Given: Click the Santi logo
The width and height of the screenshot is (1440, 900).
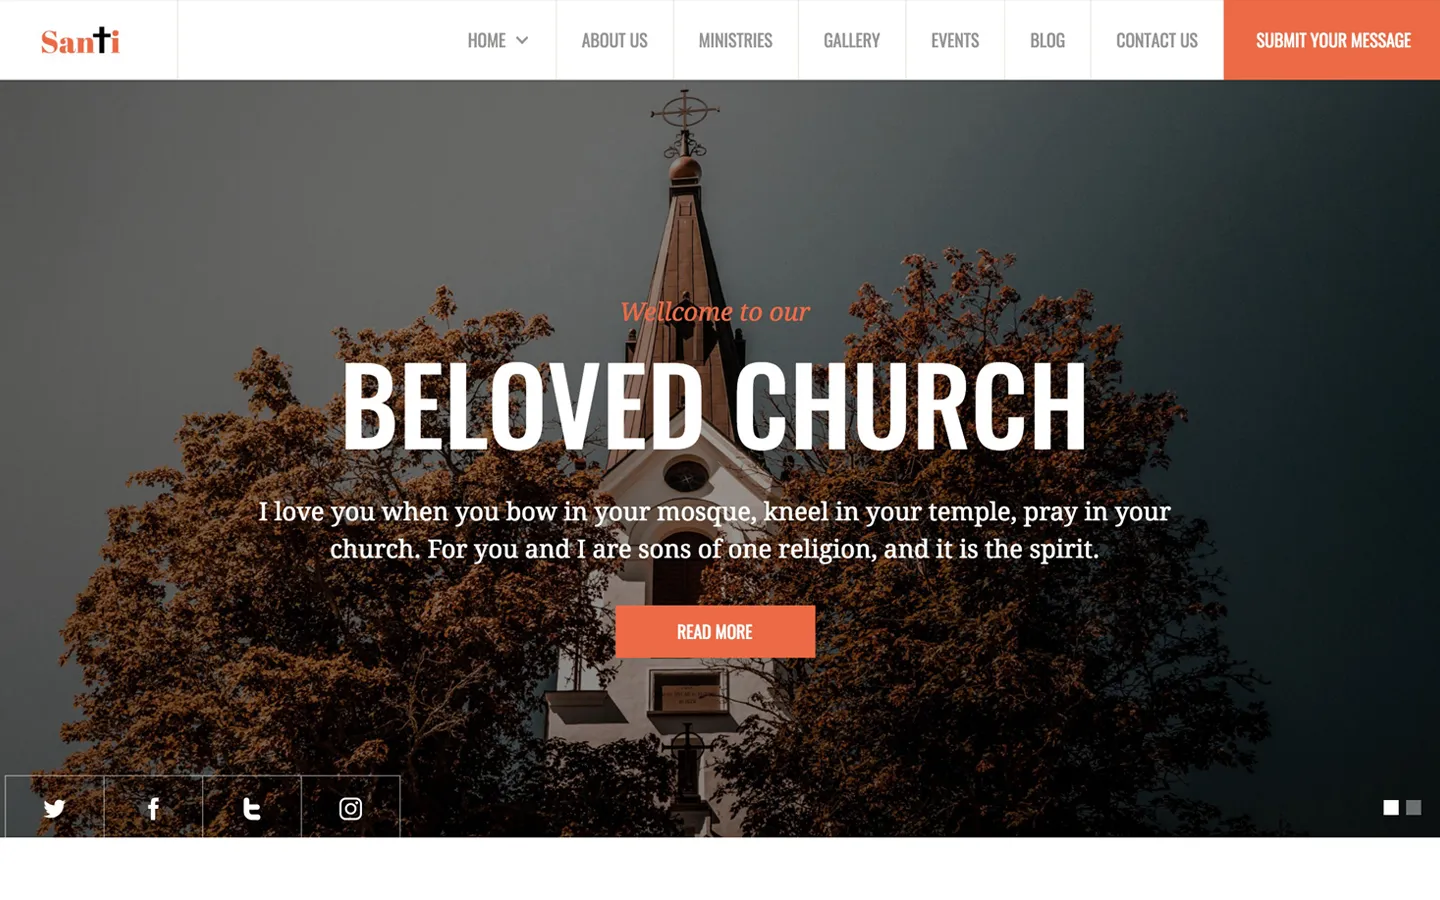Looking at the screenshot, I should coord(80,40).
